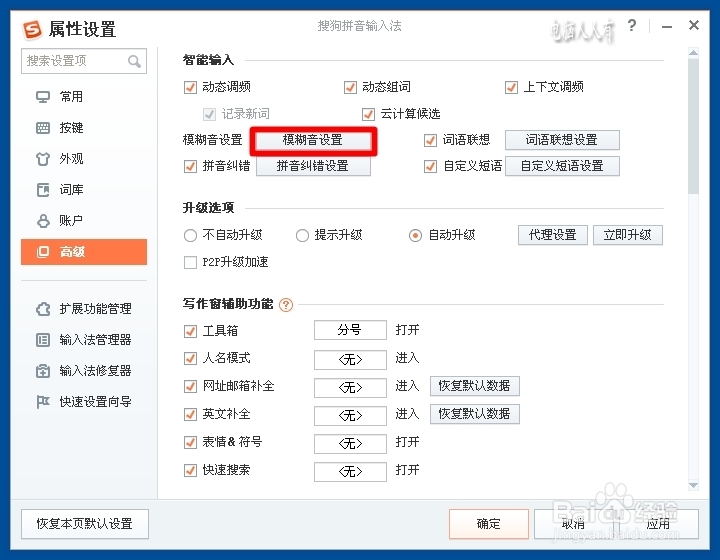Viewport: 720px width, 560px height.
Task: Select the 高级 settings page
Action: [x=84, y=252]
